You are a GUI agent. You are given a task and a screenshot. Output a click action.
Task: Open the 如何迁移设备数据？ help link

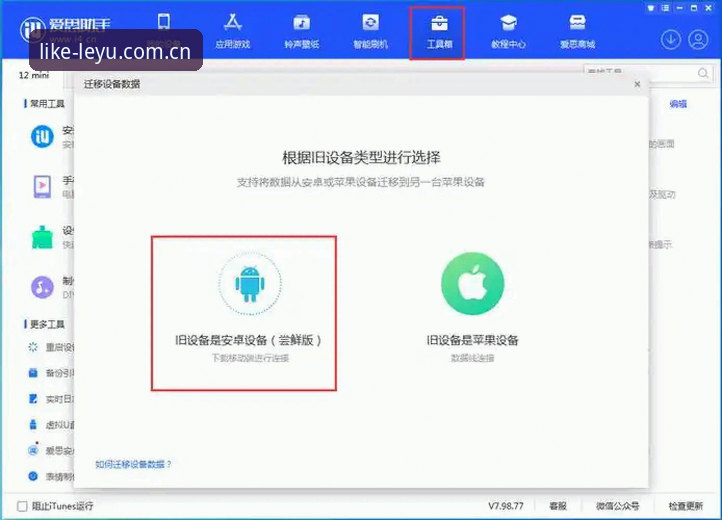133,464
